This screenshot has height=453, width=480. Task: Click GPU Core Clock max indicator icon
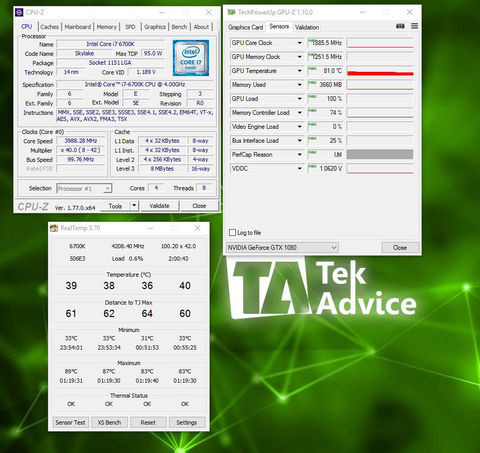tap(312, 41)
